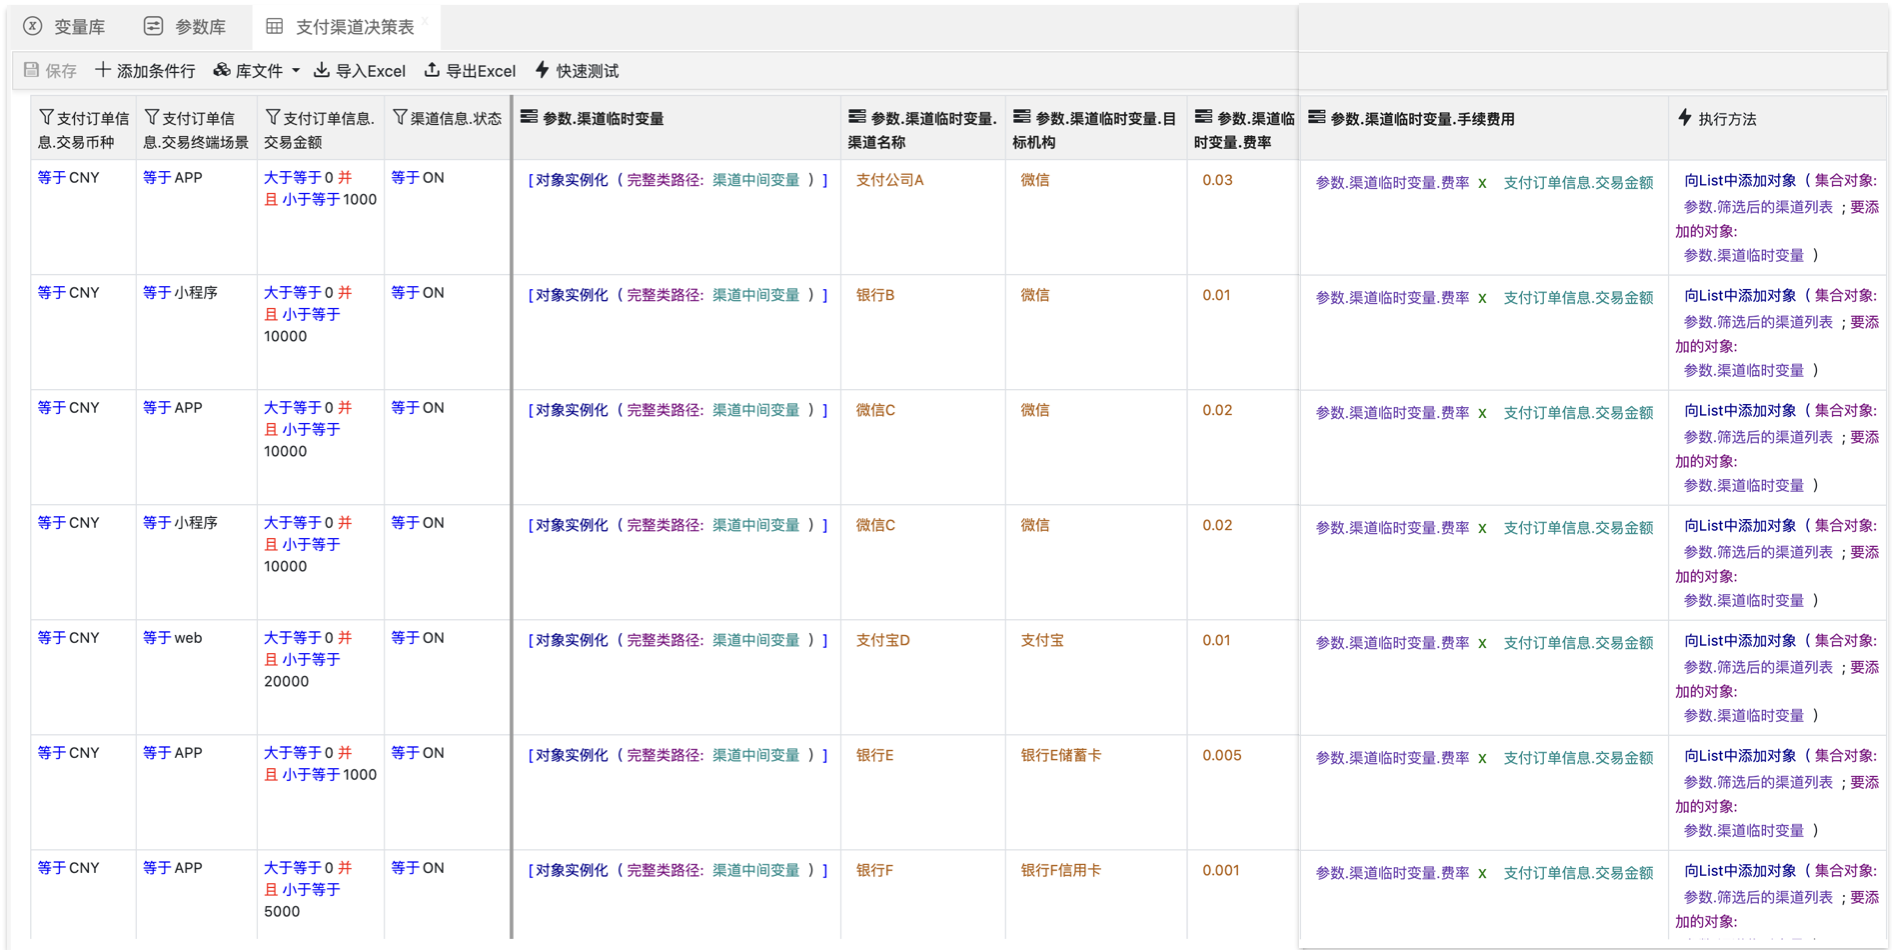
Task: Switch to the 参数库 tab
Action: point(186,27)
